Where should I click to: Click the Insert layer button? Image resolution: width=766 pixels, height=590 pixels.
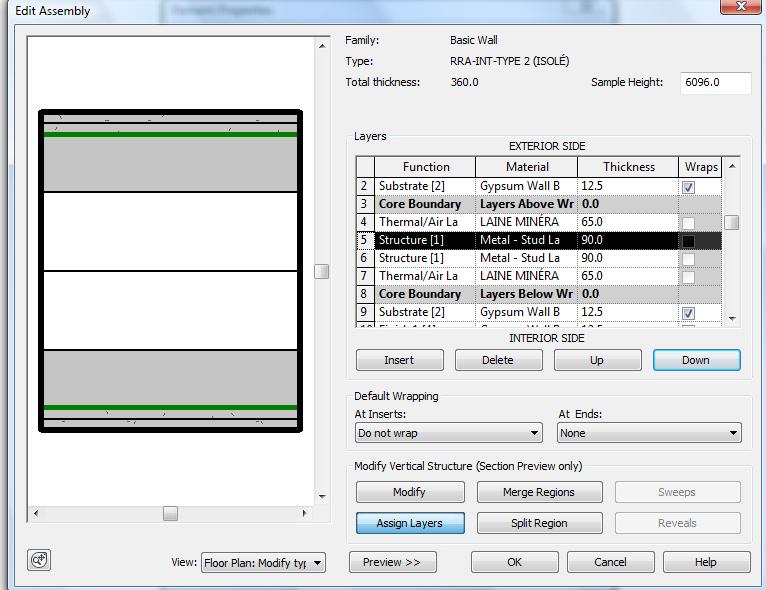click(400, 360)
